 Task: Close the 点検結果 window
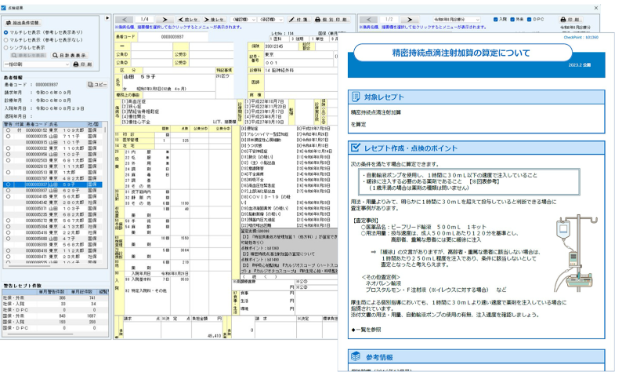coord(596,7)
